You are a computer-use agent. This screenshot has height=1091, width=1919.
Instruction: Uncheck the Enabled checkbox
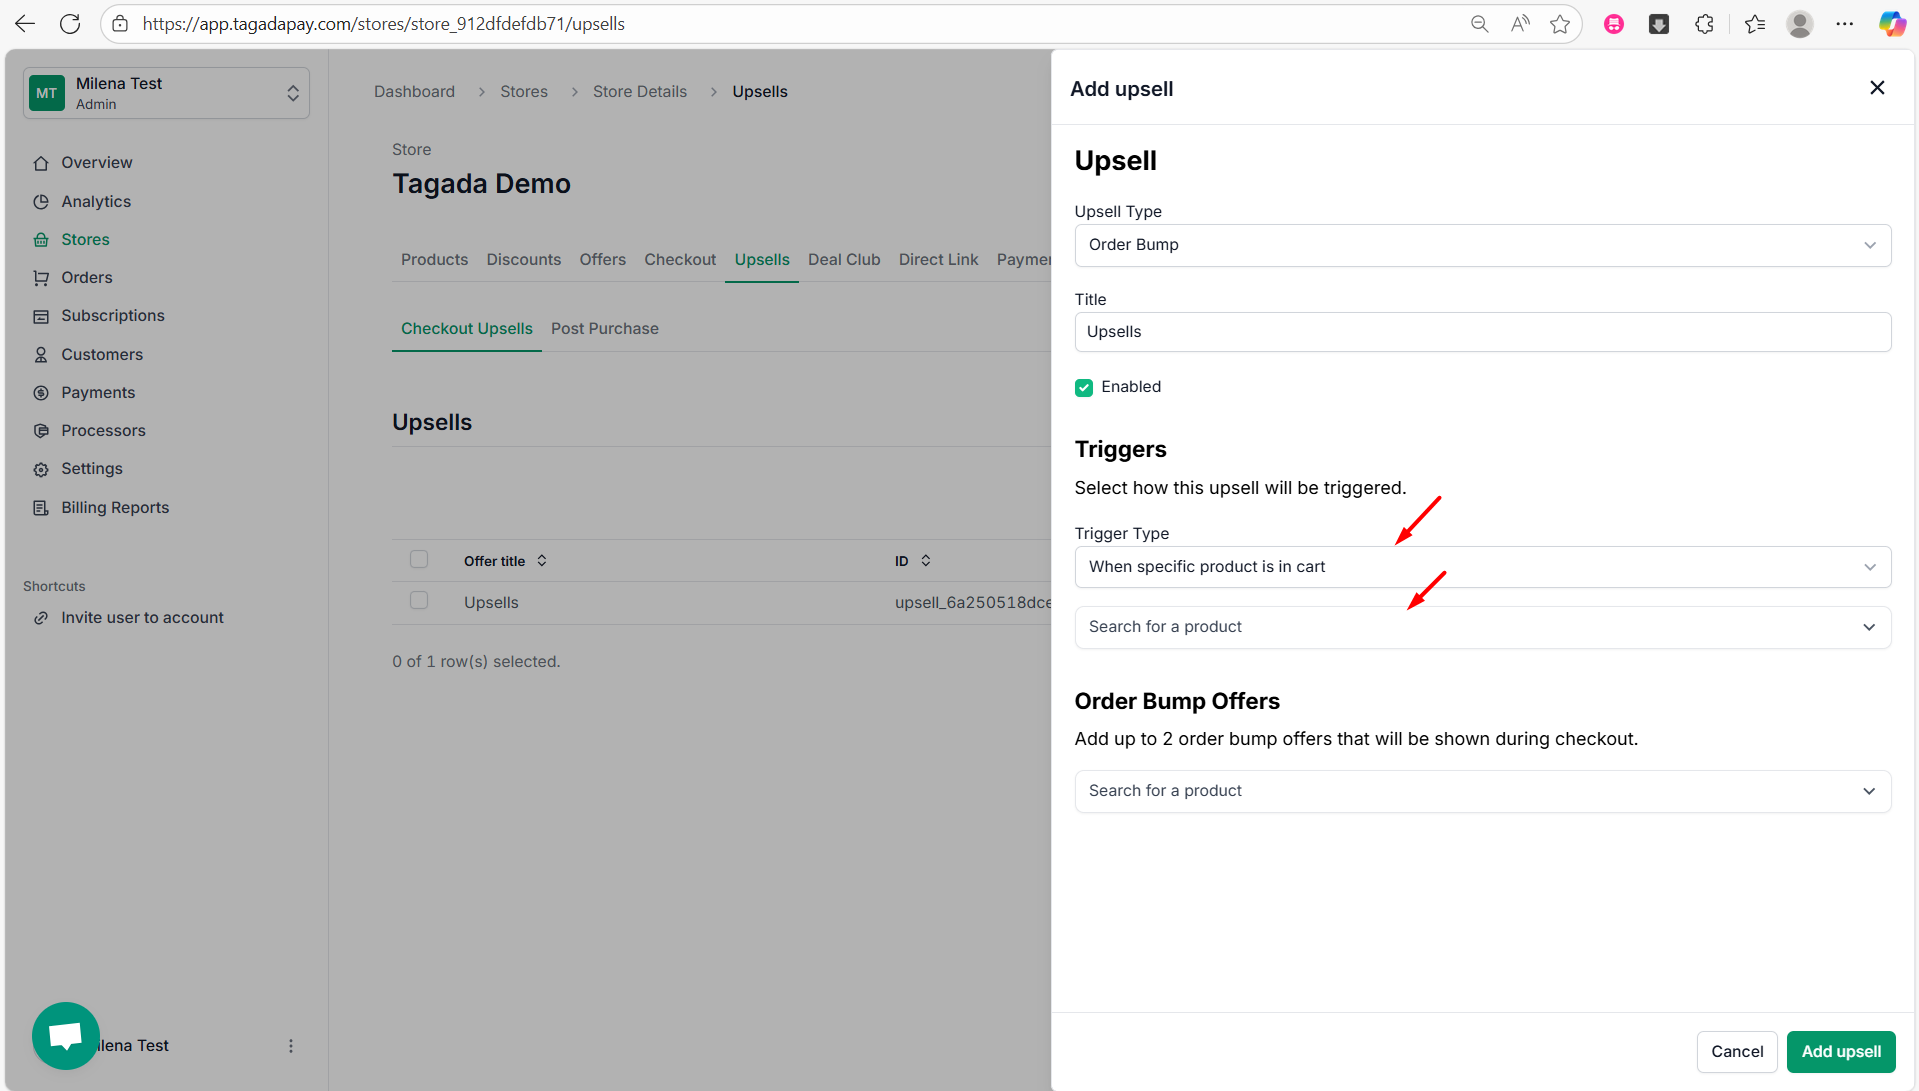(x=1084, y=388)
